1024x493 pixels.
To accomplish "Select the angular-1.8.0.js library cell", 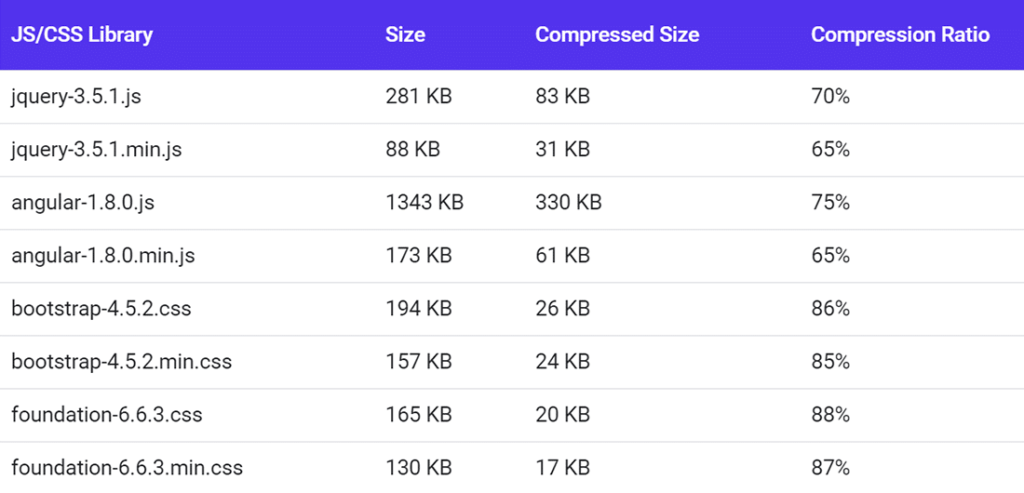I will 83,203.
